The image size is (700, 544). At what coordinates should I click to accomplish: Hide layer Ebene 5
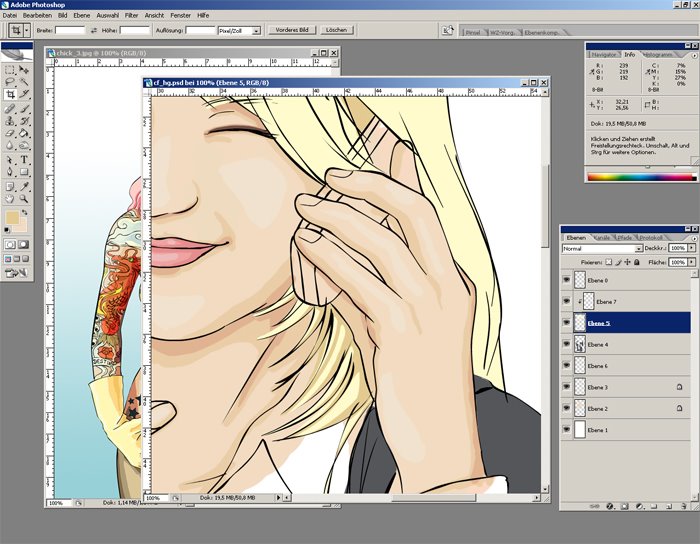pos(567,322)
